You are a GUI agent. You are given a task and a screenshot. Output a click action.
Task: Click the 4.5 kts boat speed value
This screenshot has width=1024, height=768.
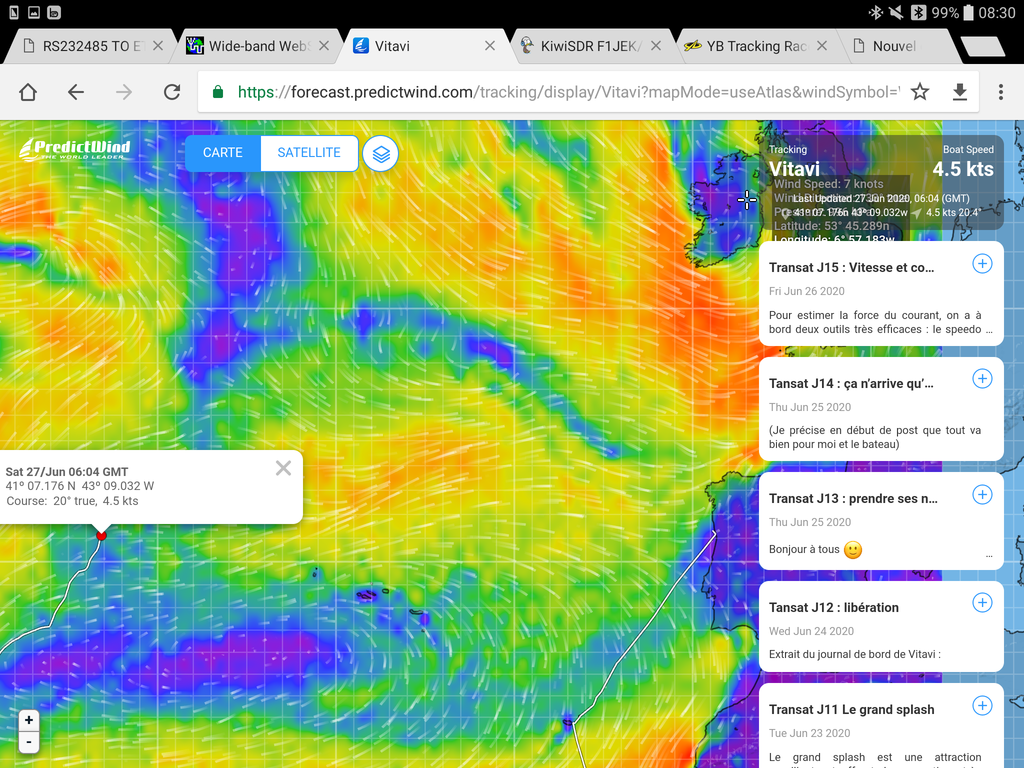coord(963,169)
